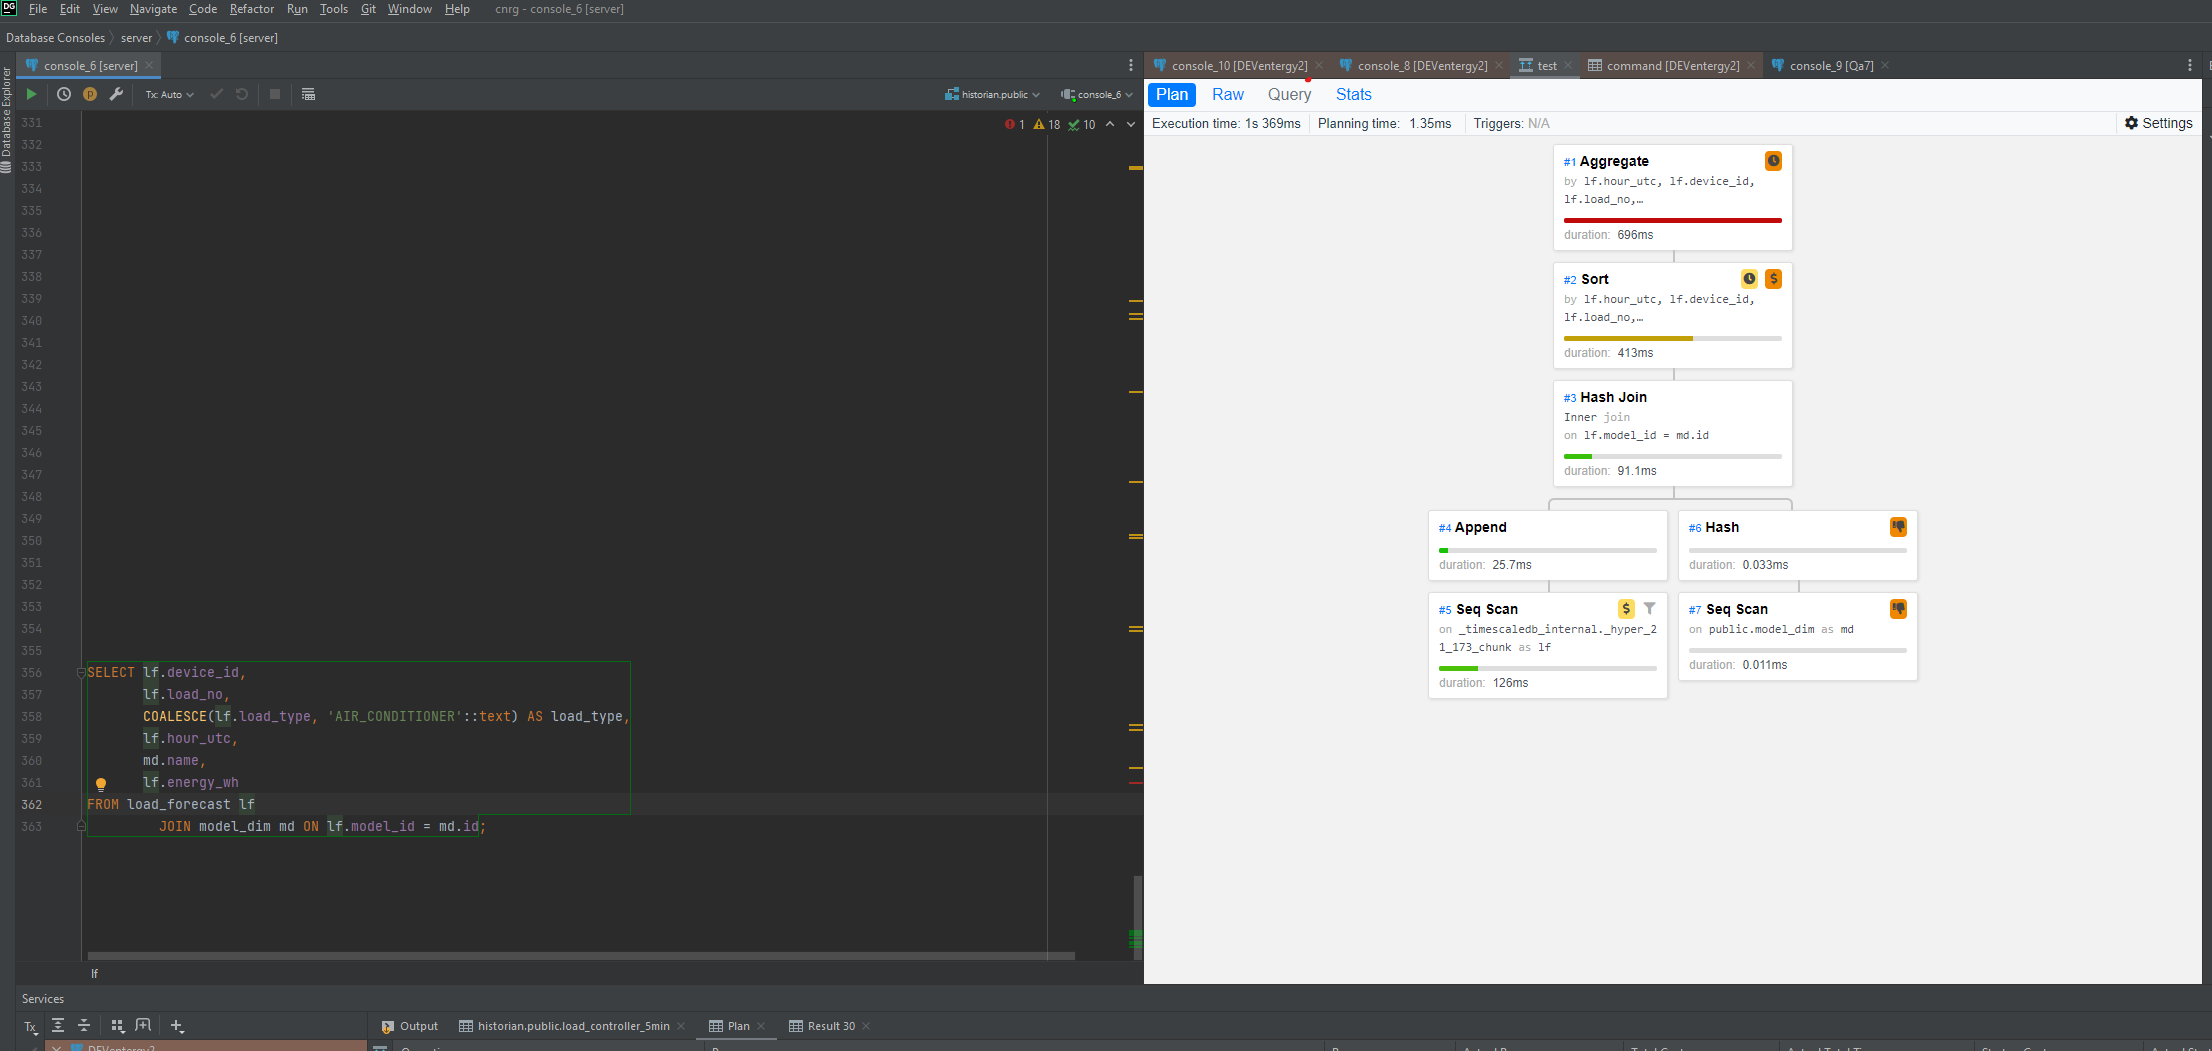Viewport: 2212px width, 1051px height.
Task: Open the Refactor menu
Action: coord(252,9)
